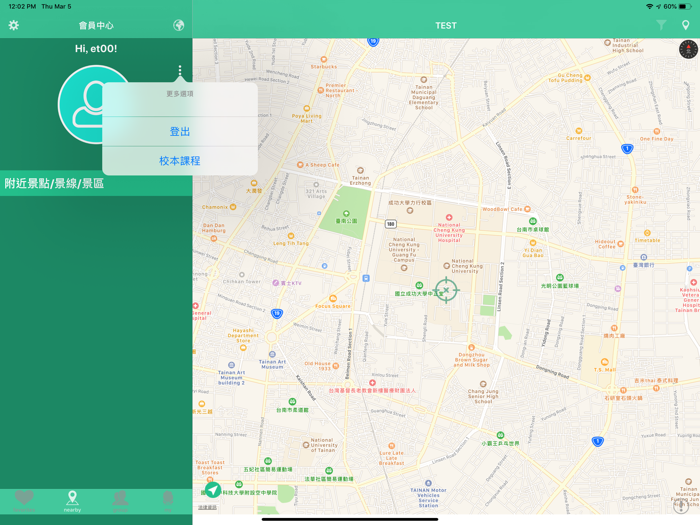Tap the green crosshair marker on map
The image size is (700, 525).
[x=446, y=291]
